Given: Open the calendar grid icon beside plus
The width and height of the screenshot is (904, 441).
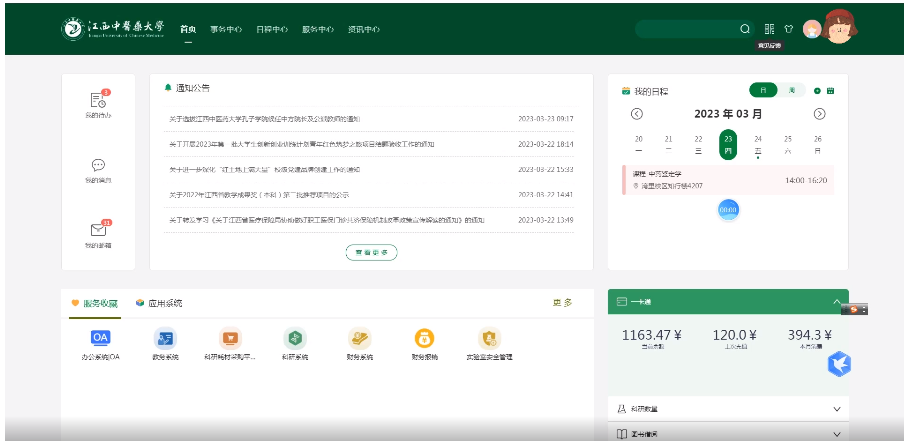Looking at the screenshot, I should pyautogui.click(x=831, y=91).
